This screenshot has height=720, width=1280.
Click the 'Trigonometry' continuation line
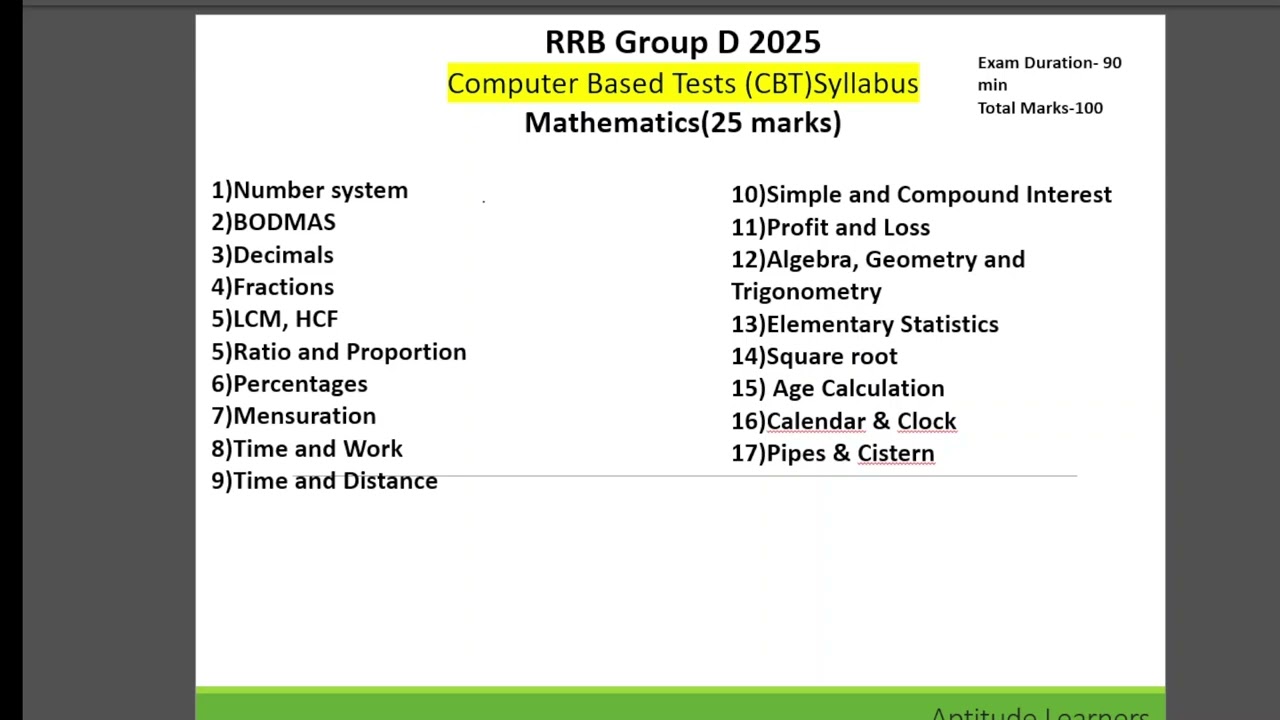pos(806,292)
